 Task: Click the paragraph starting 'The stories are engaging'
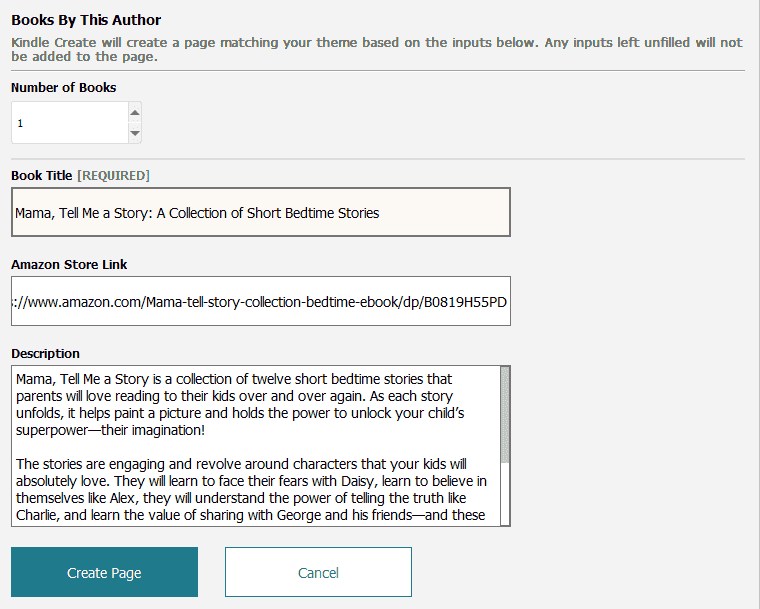tap(251, 489)
